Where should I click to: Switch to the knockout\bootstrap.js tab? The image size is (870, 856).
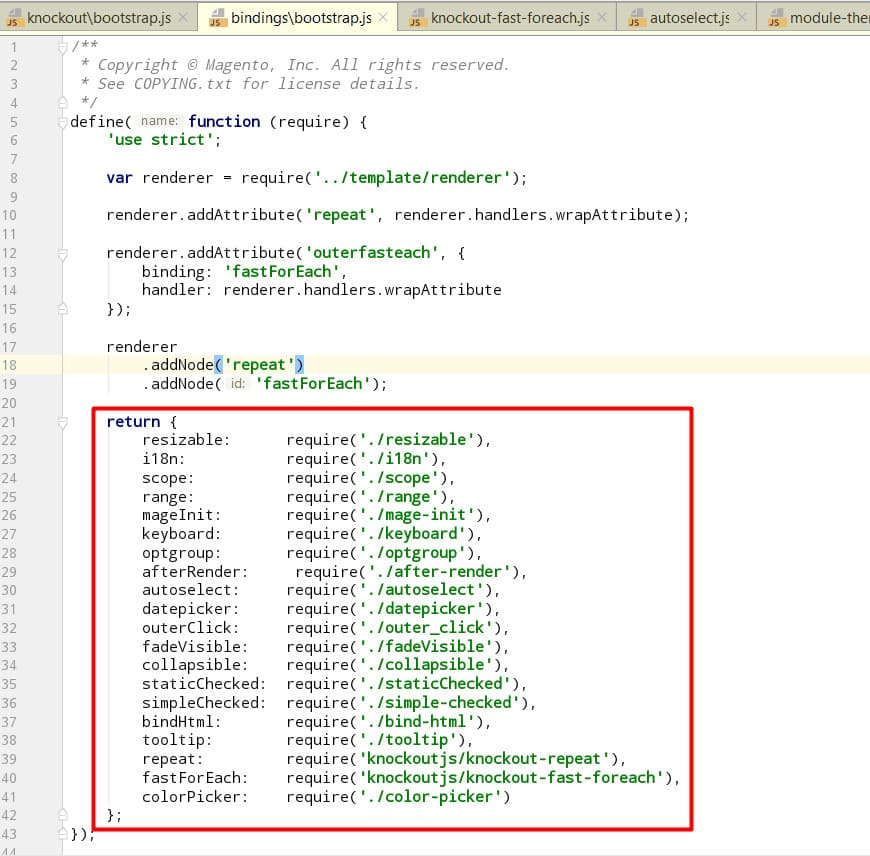pyautogui.click(x=100, y=18)
